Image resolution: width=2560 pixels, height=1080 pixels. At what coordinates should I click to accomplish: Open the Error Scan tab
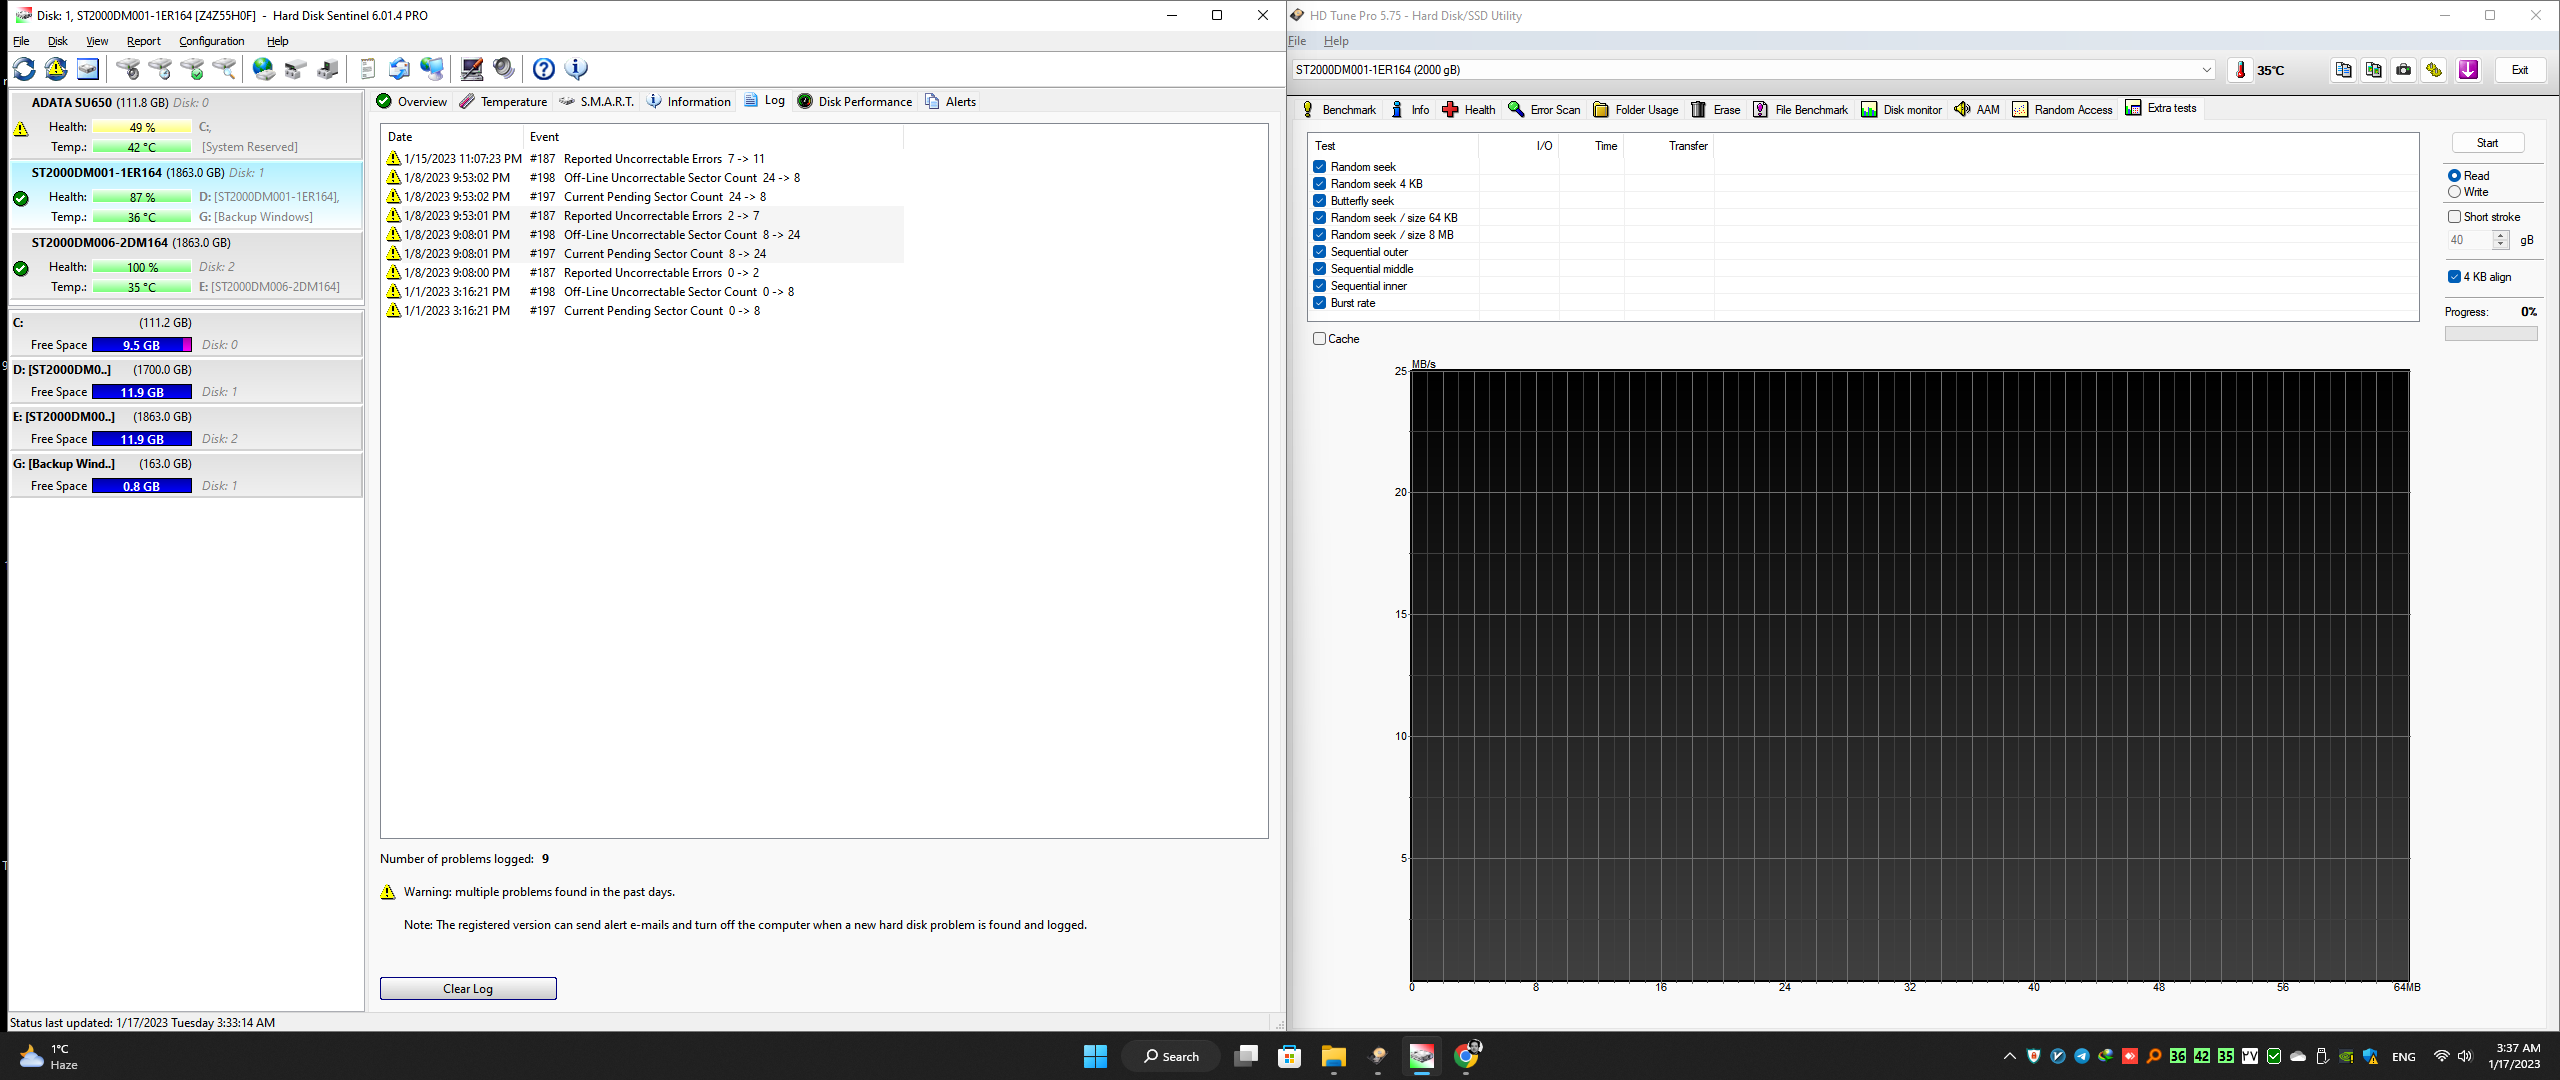point(1544,110)
